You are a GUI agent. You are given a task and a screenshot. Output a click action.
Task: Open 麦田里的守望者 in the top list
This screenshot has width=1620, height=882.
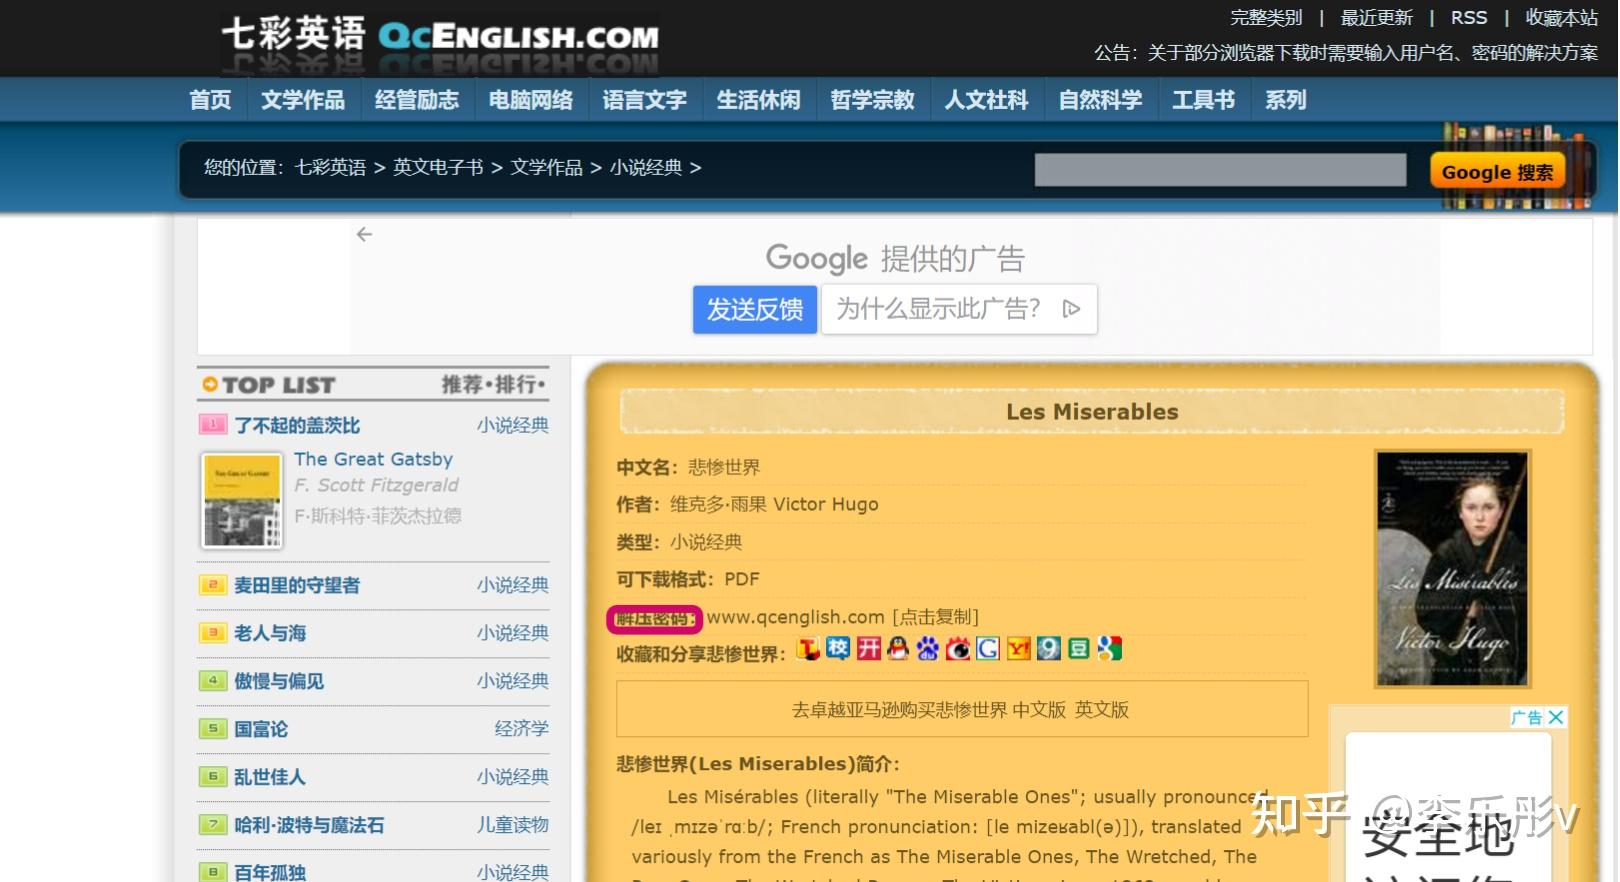coord(297,585)
